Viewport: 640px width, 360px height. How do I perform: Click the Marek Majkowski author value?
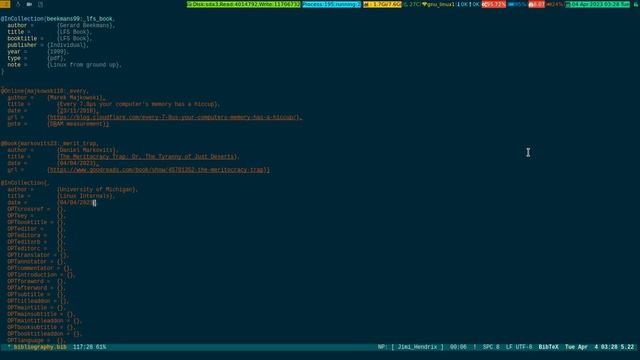click(76, 98)
